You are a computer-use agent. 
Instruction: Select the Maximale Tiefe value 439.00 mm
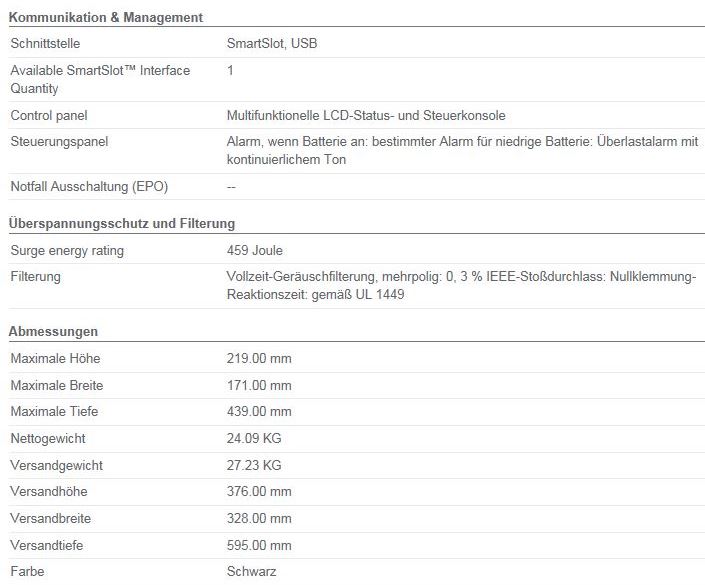(x=259, y=411)
